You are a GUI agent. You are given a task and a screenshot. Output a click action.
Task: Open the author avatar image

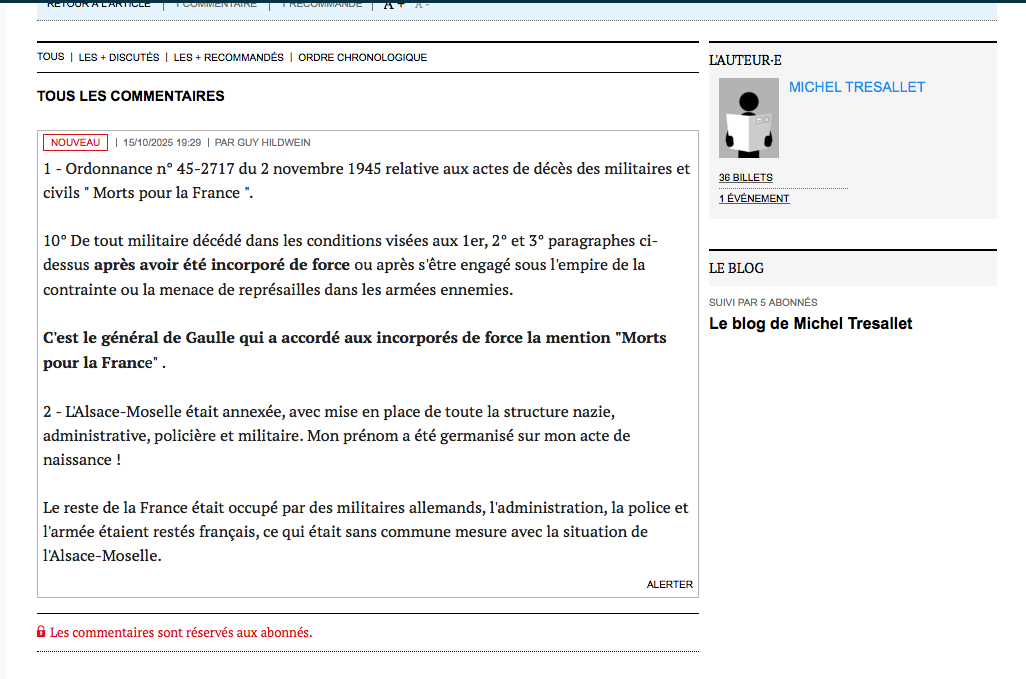(x=749, y=118)
